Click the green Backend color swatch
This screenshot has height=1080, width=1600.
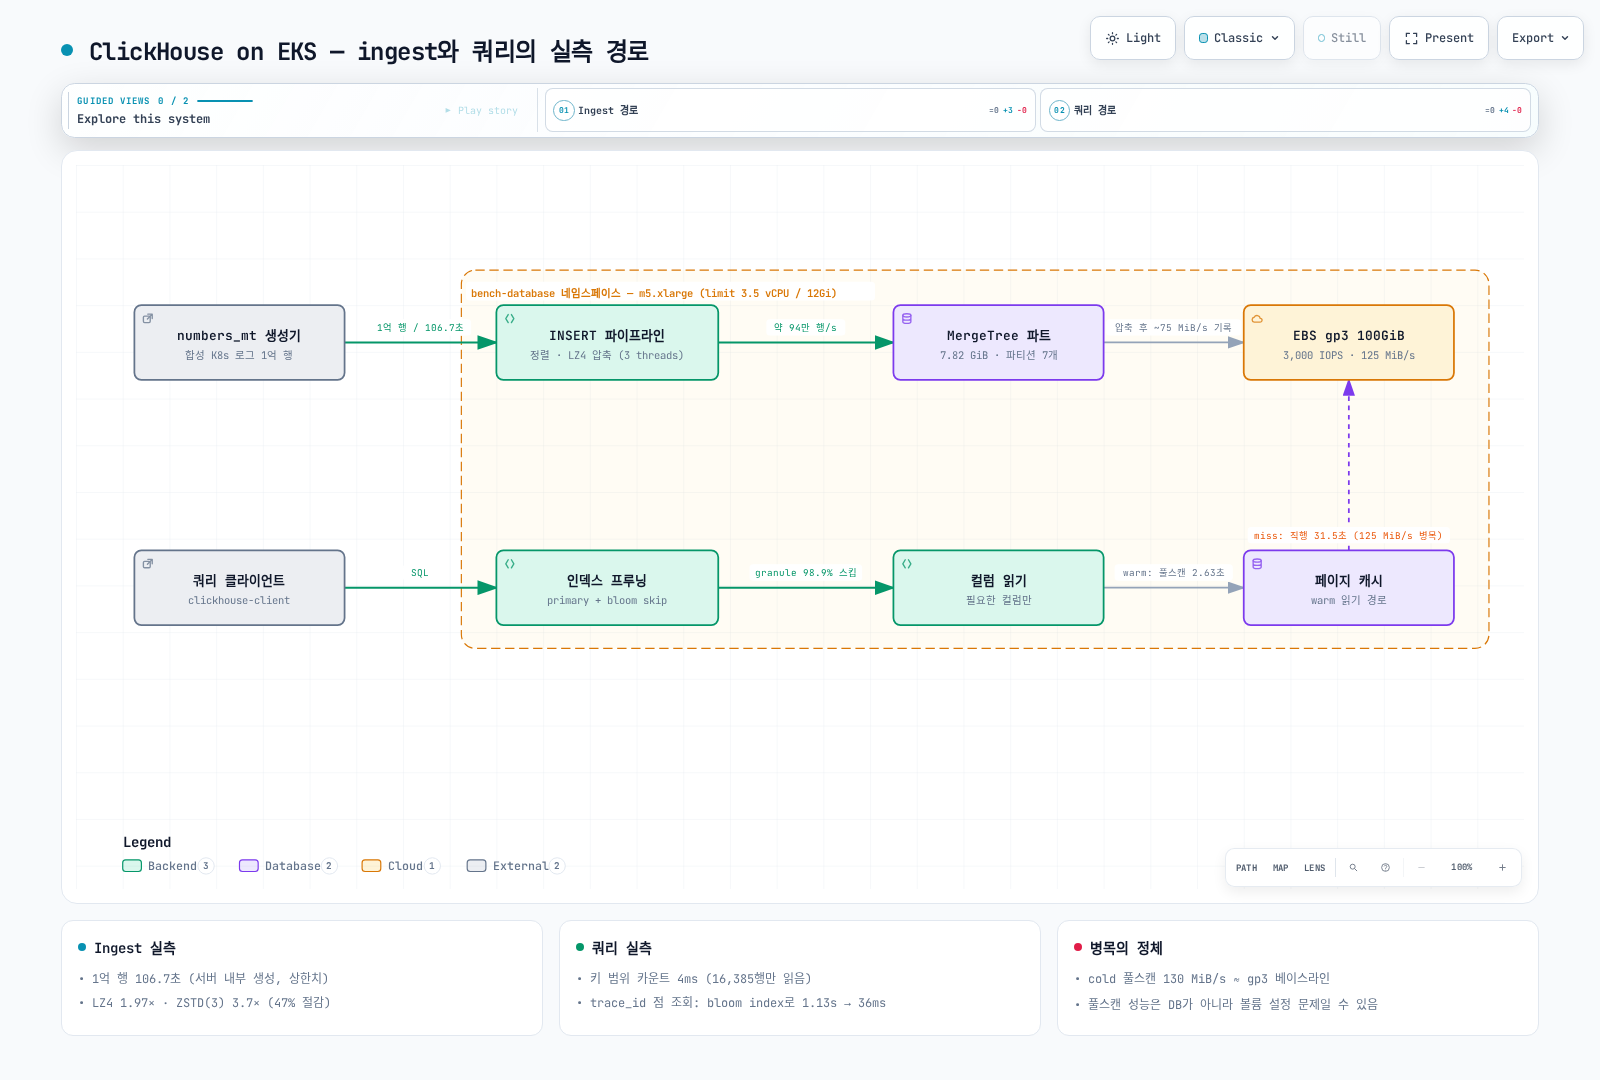132,866
